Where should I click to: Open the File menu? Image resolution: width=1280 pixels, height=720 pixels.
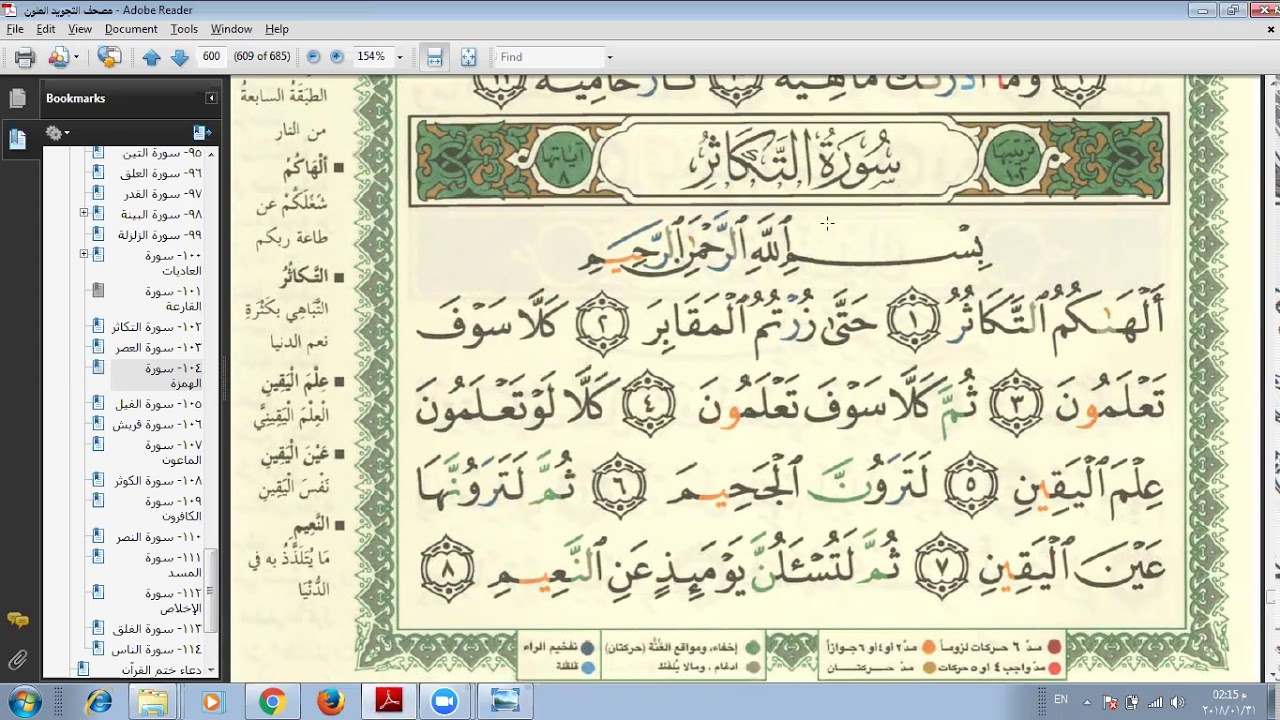[14, 29]
